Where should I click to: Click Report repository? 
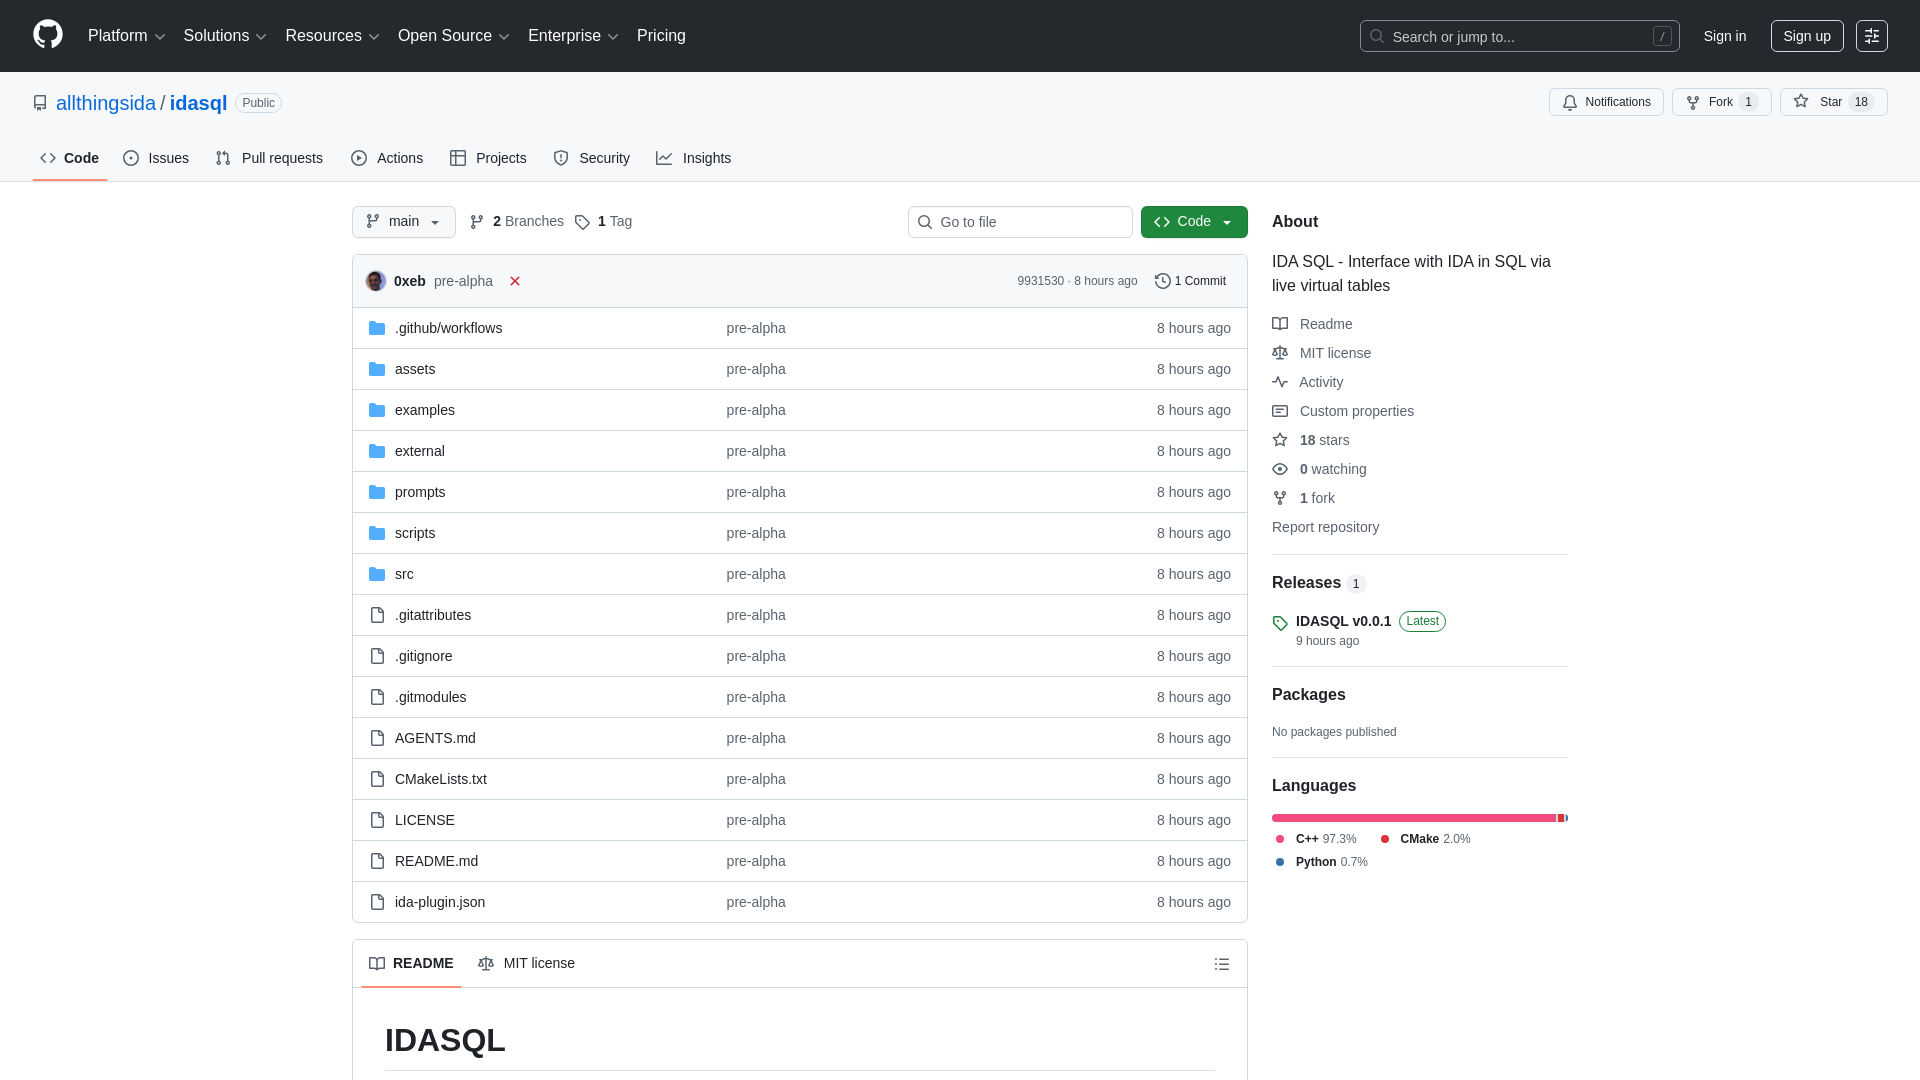coord(1325,527)
